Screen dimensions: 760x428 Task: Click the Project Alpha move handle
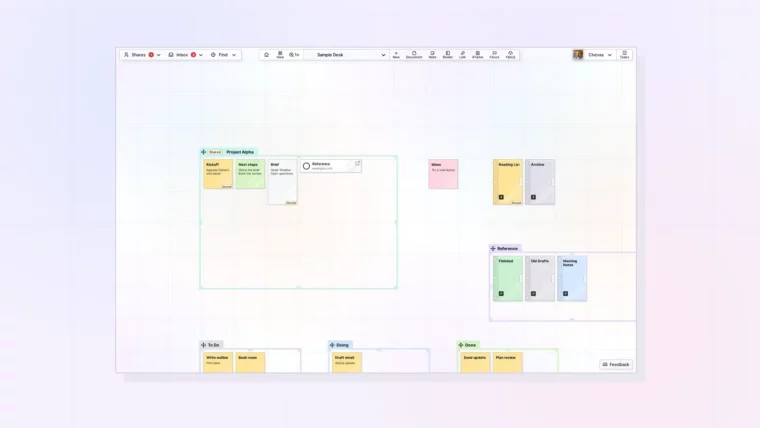coord(204,152)
